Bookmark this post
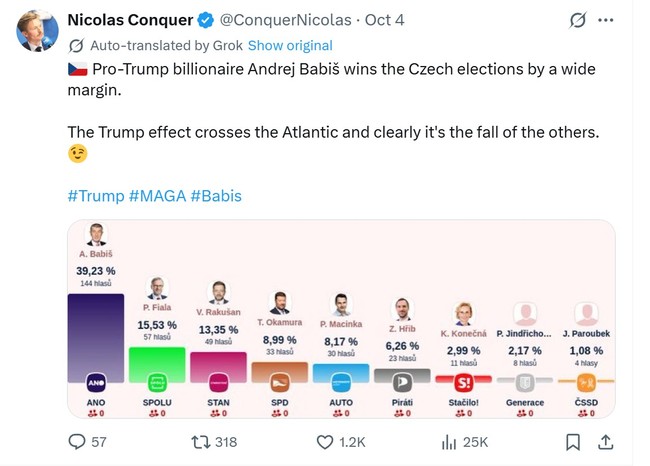650x466 pixels. pos(573,441)
